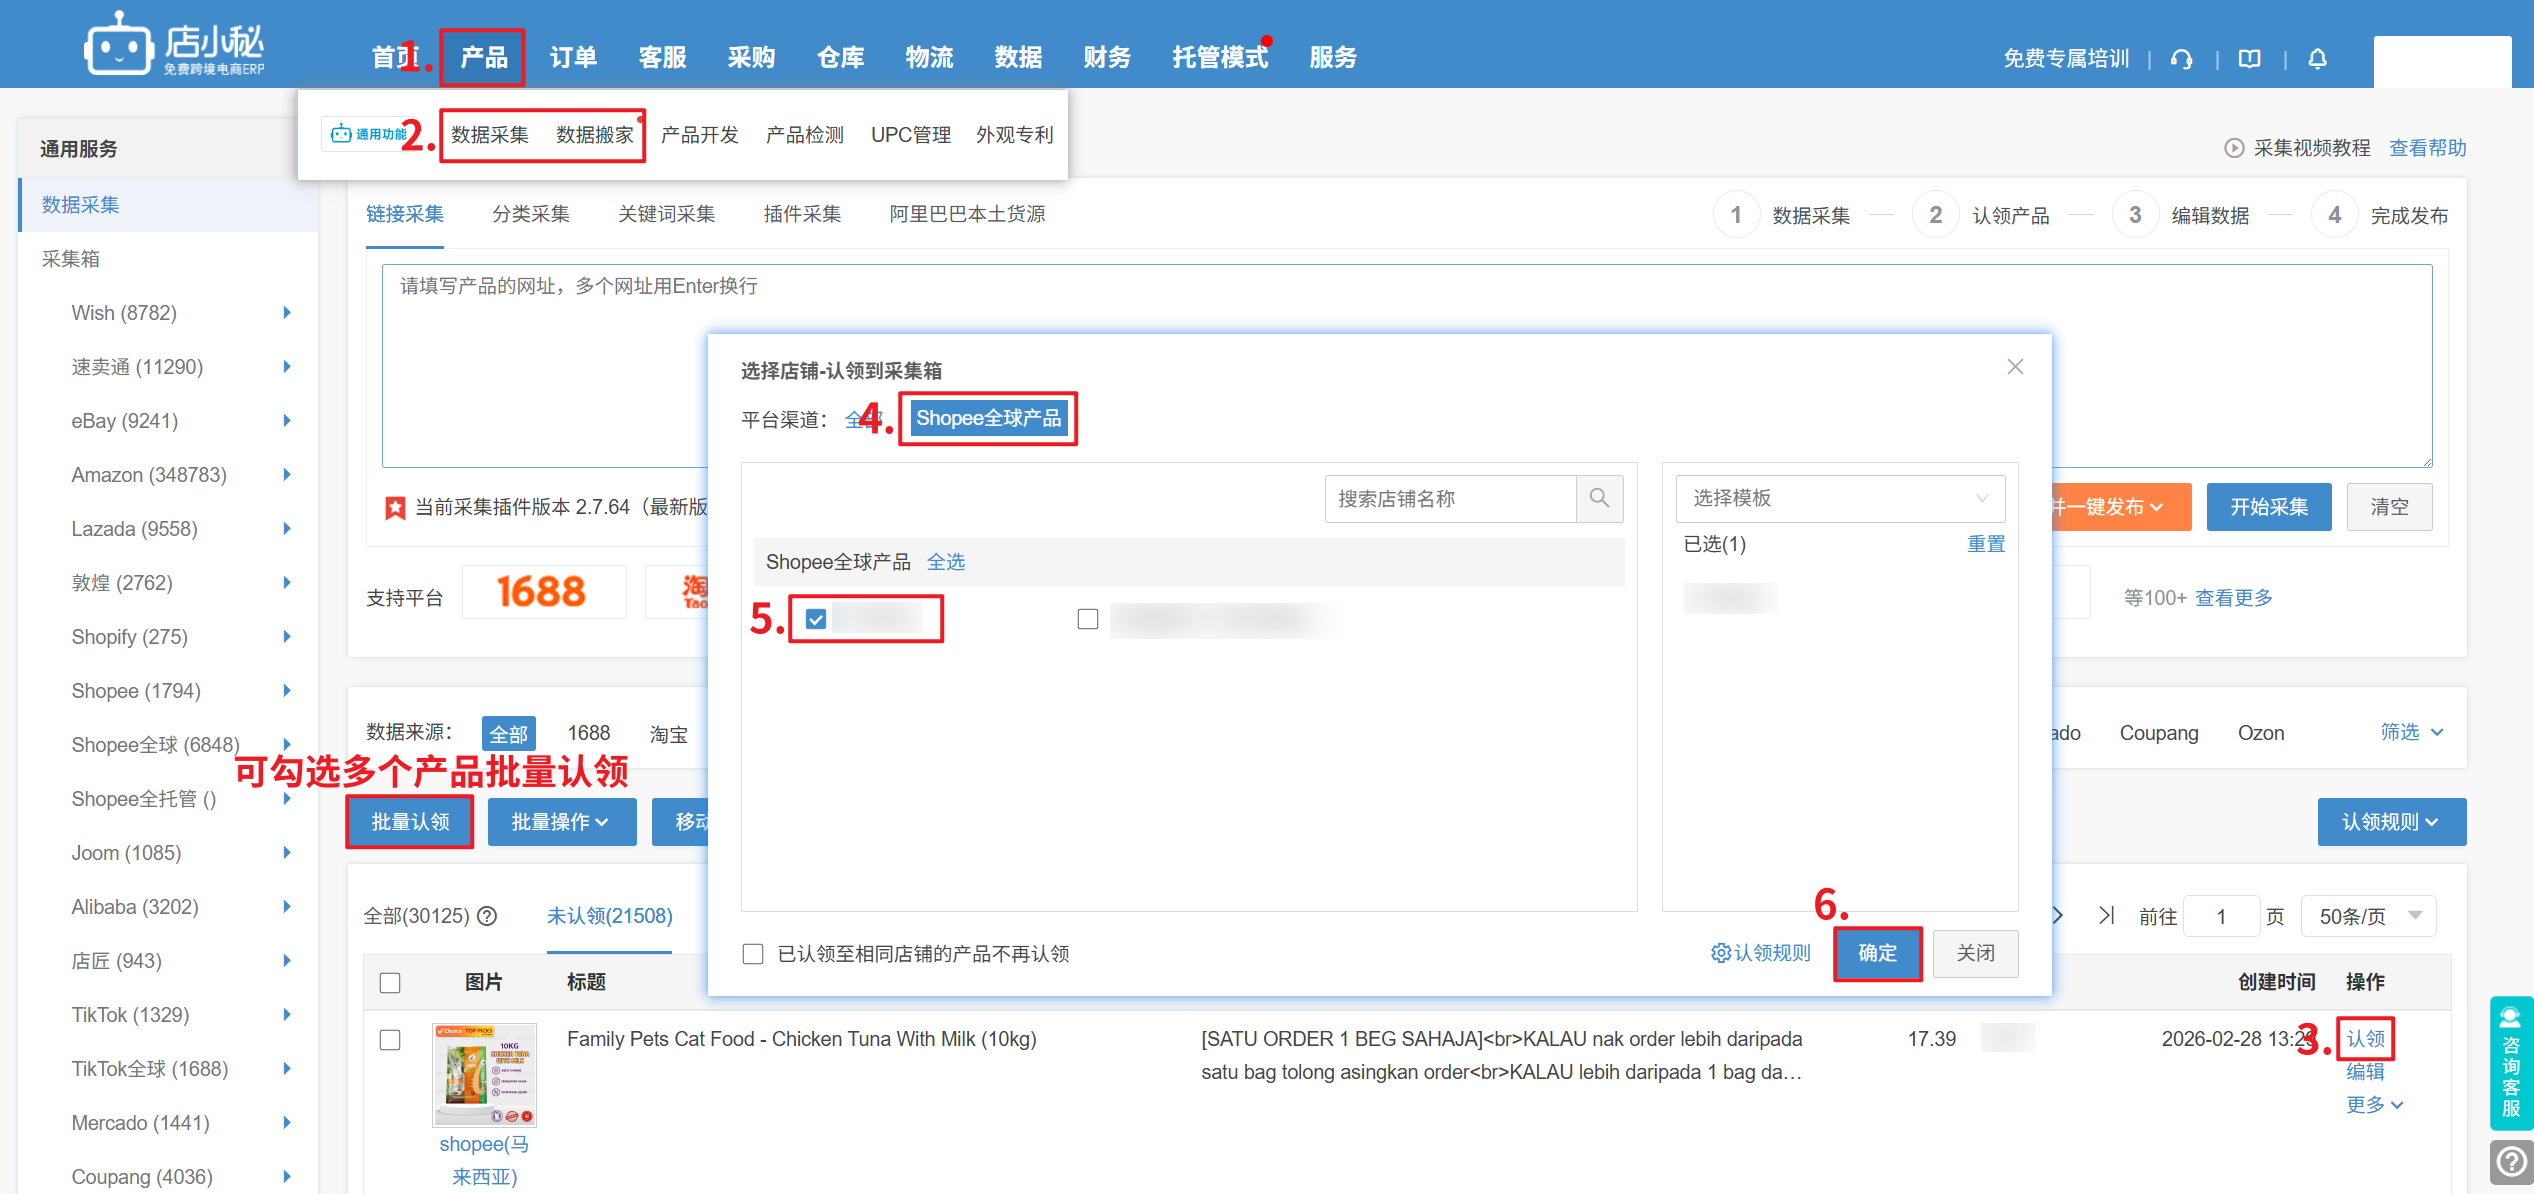The image size is (2534, 1194).
Task: Click into the 搜索店铺名称 search field
Action: click(x=1450, y=498)
